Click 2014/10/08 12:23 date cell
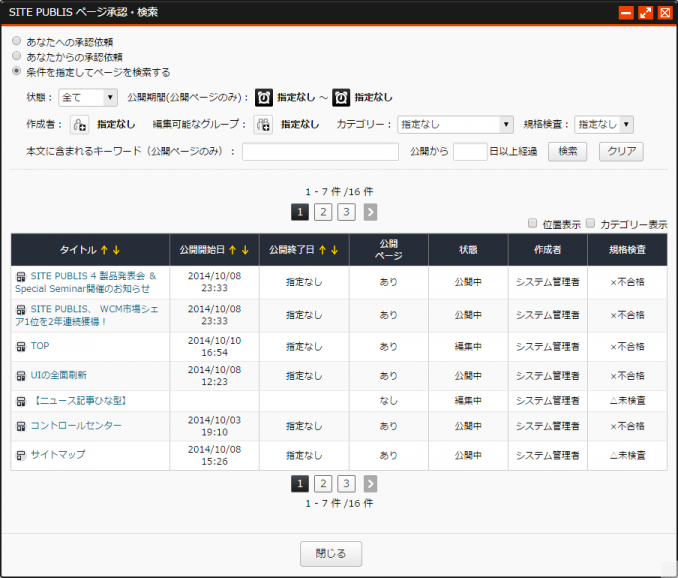This screenshot has width=678, height=578. click(x=214, y=376)
